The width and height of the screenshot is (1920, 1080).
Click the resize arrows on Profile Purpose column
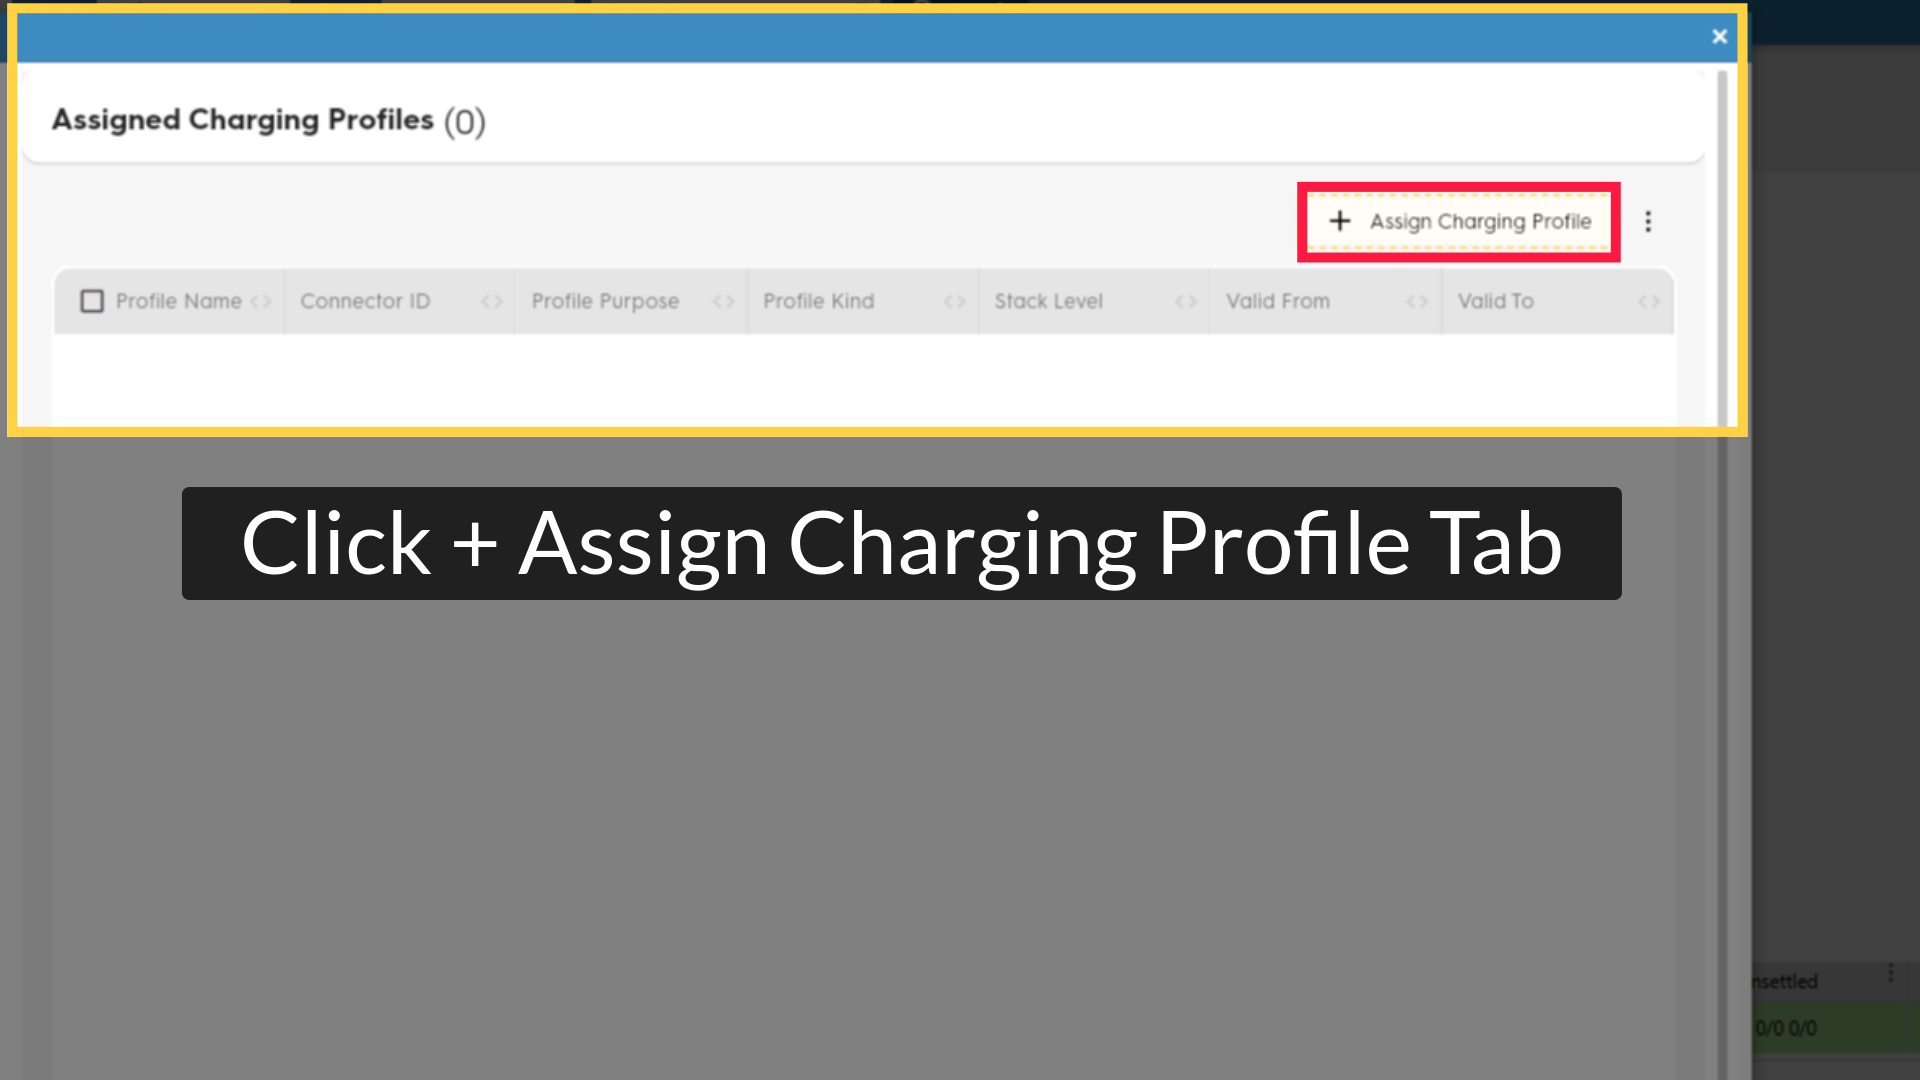(724, 302)
